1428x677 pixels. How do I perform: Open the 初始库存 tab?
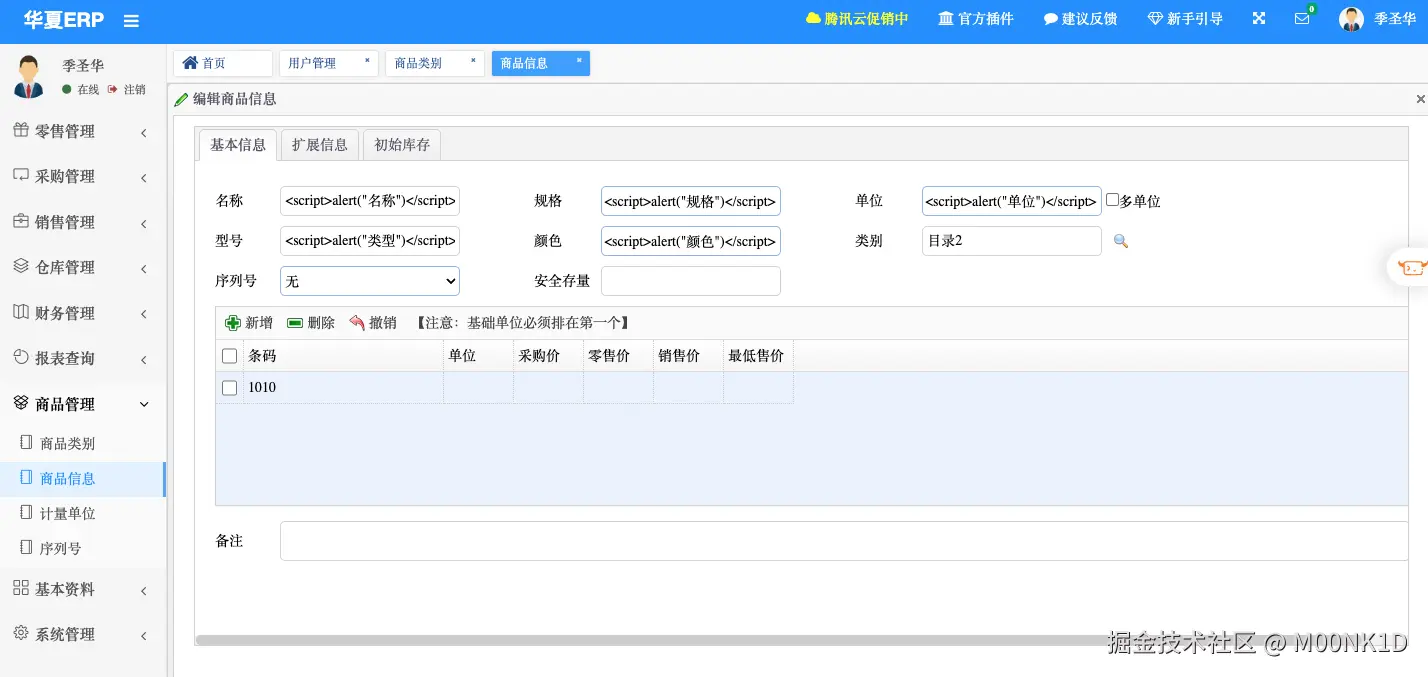401,144
